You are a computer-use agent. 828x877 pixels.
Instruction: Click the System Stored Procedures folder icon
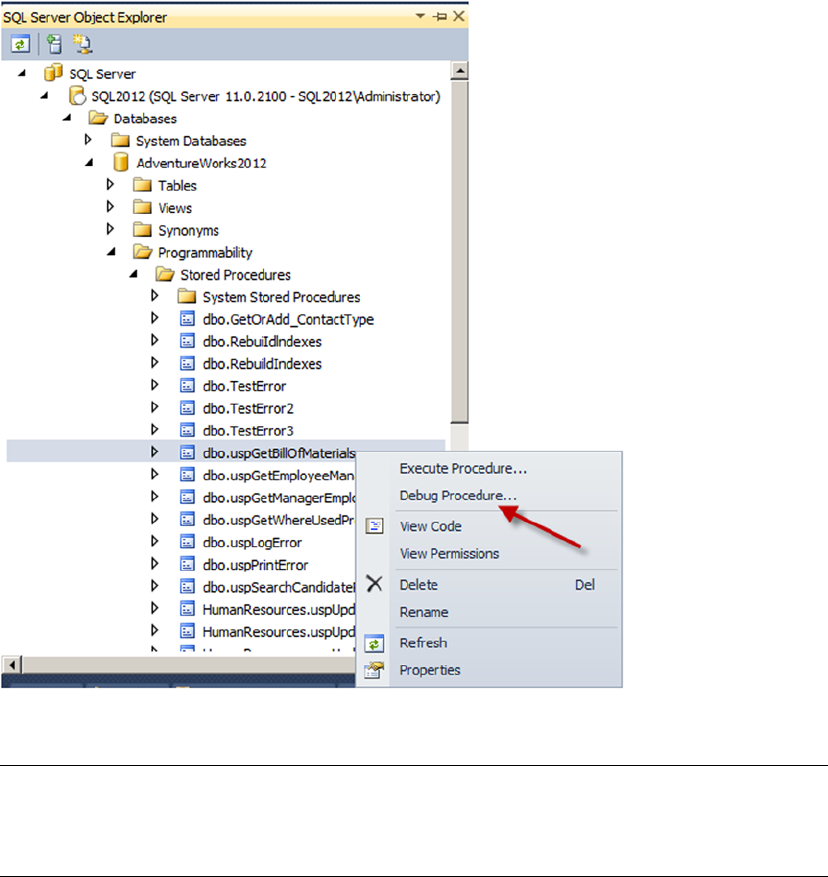187,296
